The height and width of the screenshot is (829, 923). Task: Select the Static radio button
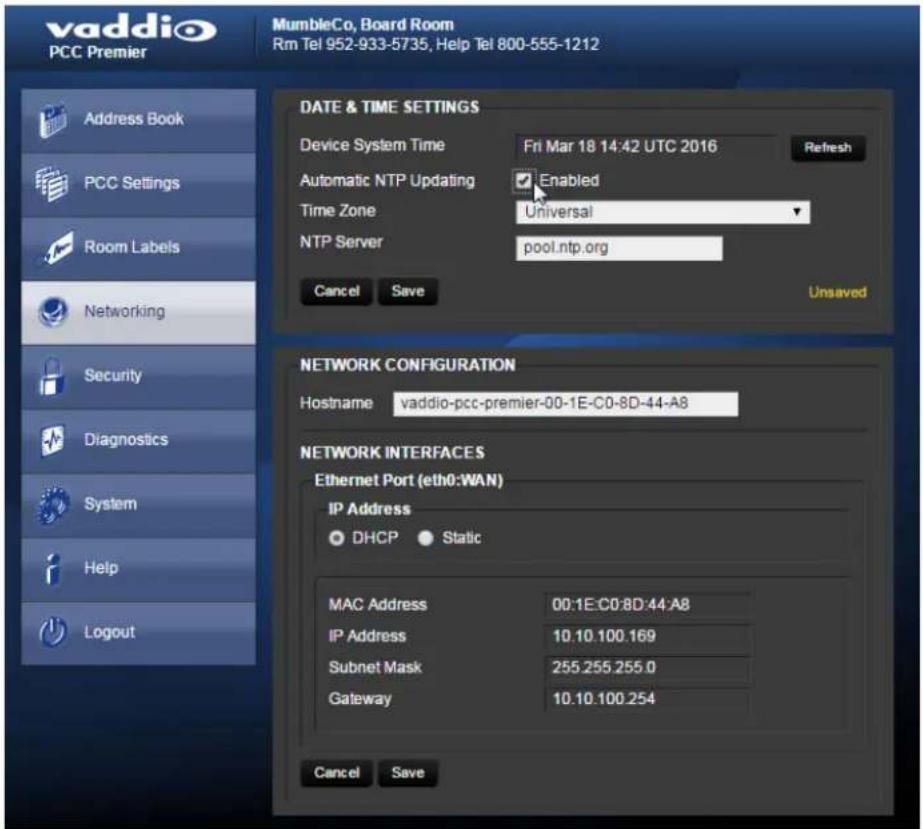point(426,538)
